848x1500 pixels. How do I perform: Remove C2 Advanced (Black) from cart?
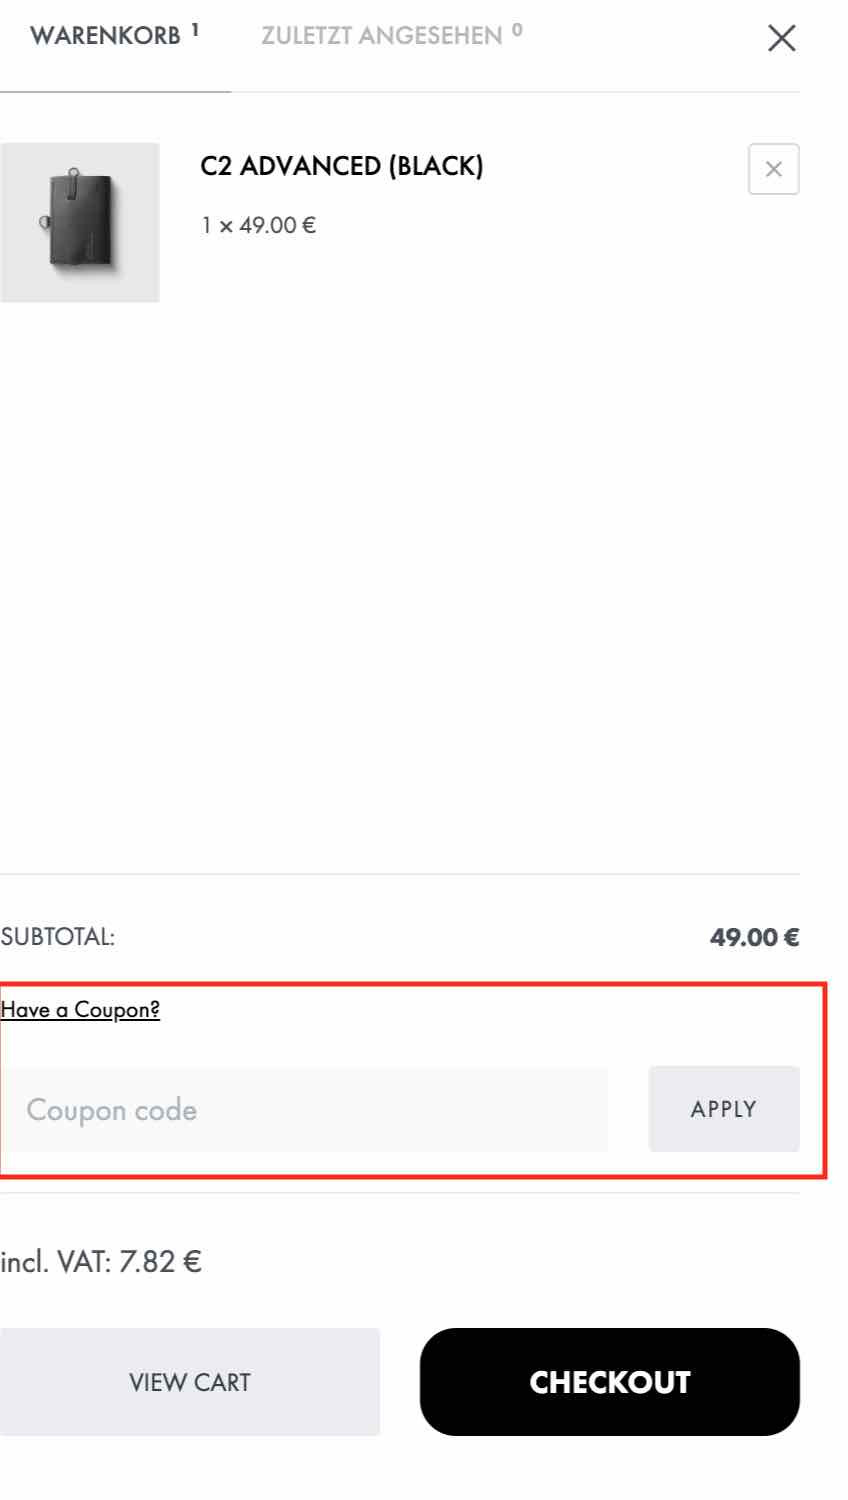coord(773,169)
